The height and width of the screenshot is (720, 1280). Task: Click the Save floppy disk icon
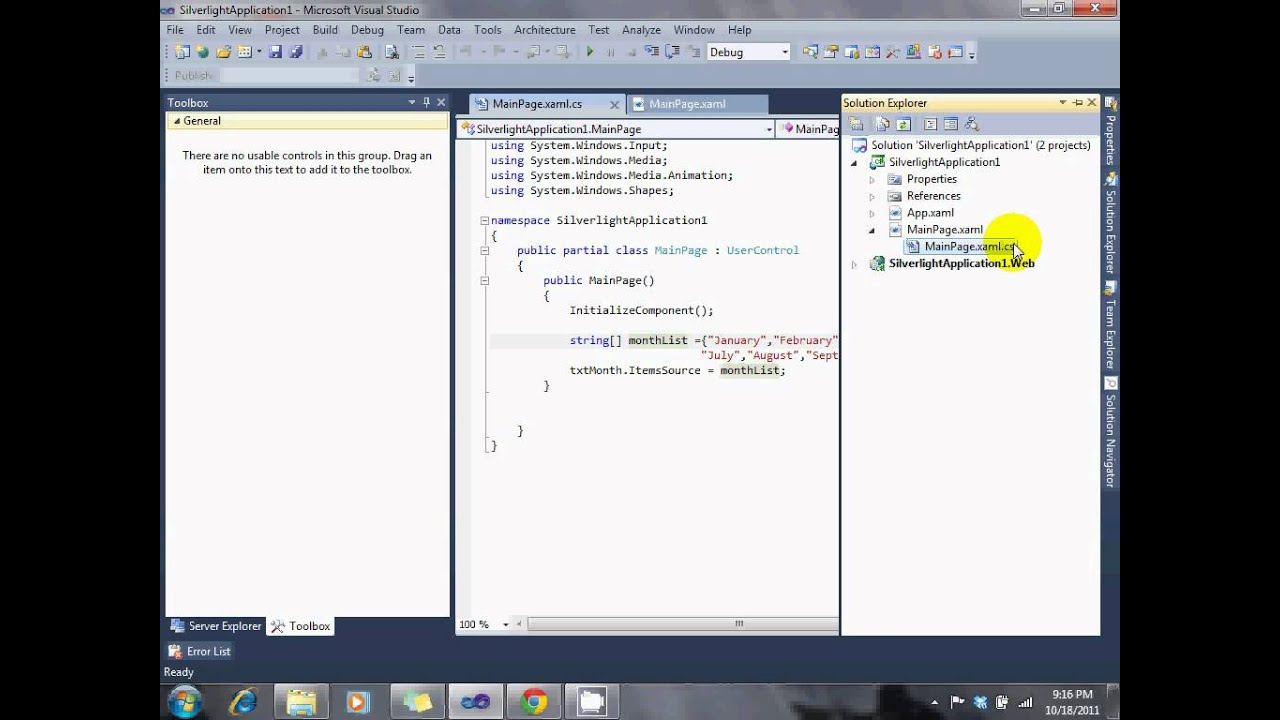coord(275,52)
